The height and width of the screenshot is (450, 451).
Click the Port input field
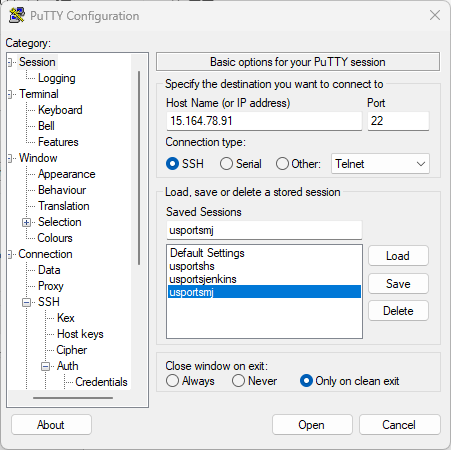[398, 121]
